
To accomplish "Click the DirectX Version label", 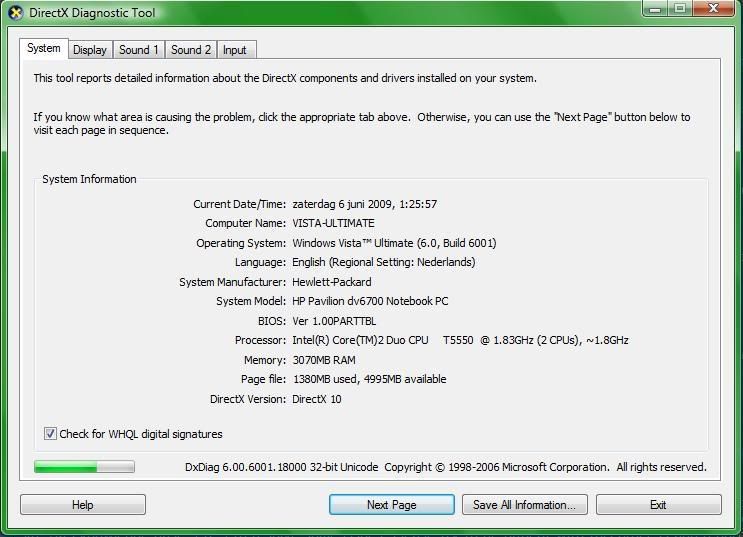I will [248, 399].
